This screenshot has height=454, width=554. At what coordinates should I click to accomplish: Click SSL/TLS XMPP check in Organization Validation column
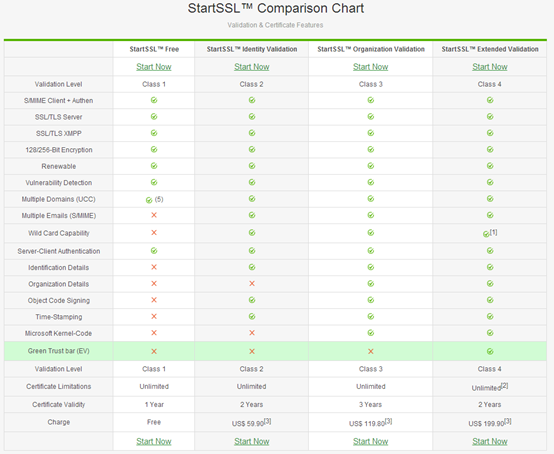coord(371,133)
